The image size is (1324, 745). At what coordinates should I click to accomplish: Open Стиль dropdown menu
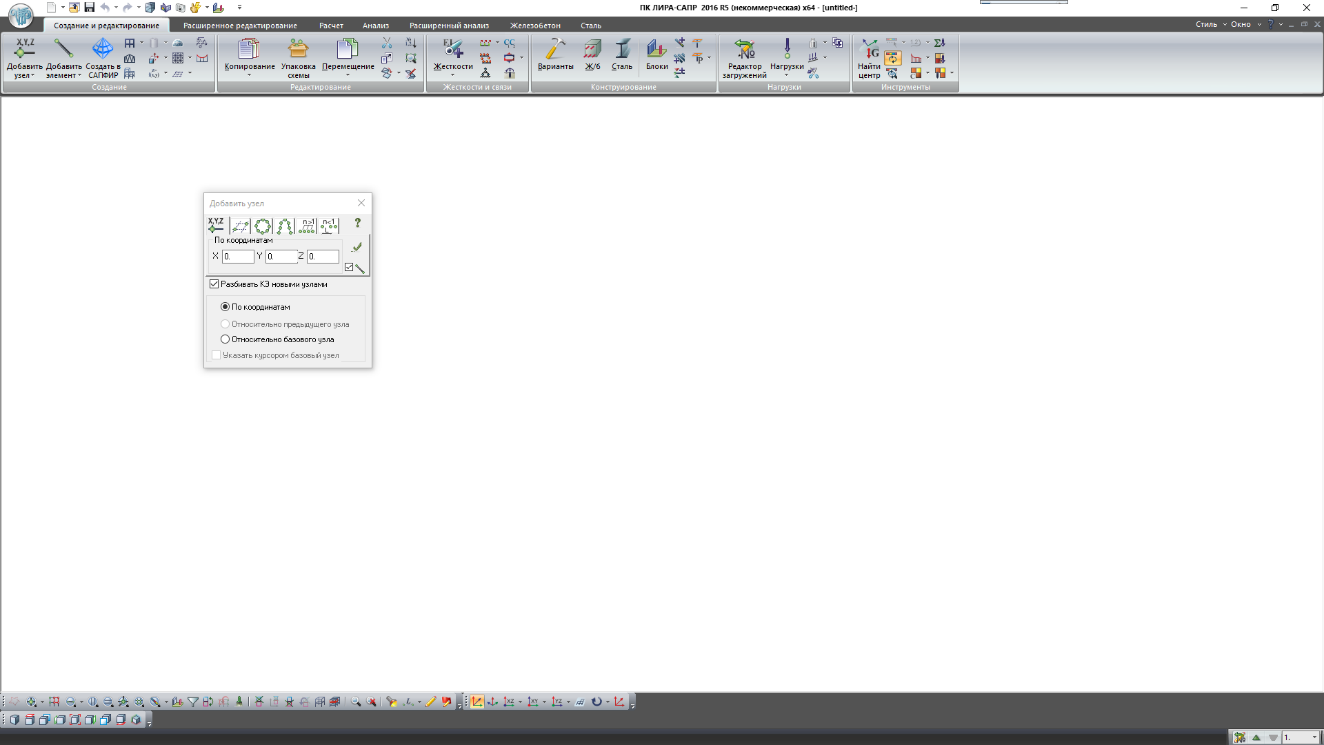(x=1210, y=24)
